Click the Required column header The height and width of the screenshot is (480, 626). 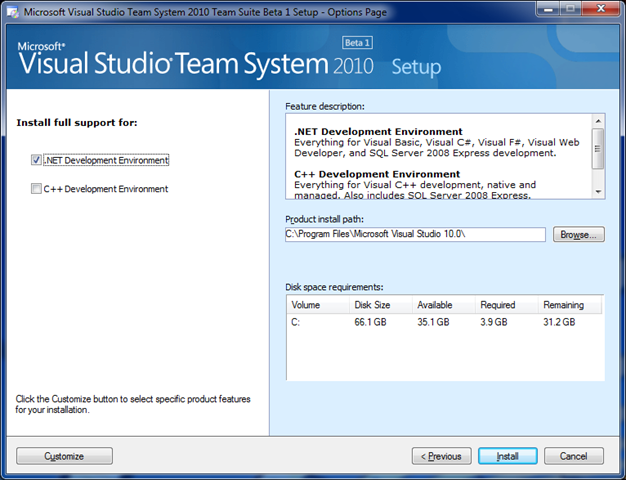[x=507, y=305]
